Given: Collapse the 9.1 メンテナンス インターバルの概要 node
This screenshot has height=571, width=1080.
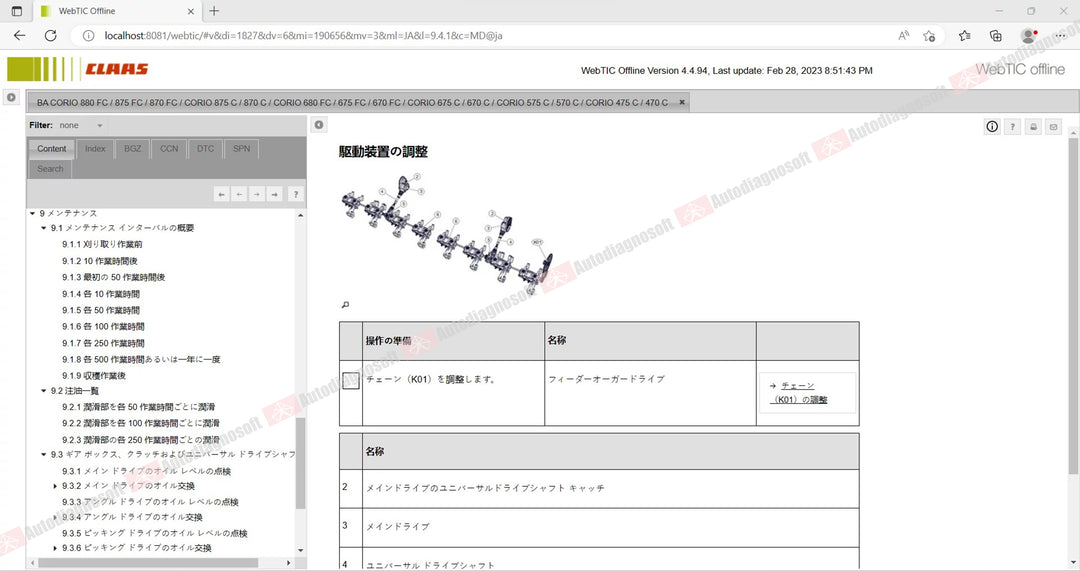Looking at the screenshot, I should click(43, 228).
